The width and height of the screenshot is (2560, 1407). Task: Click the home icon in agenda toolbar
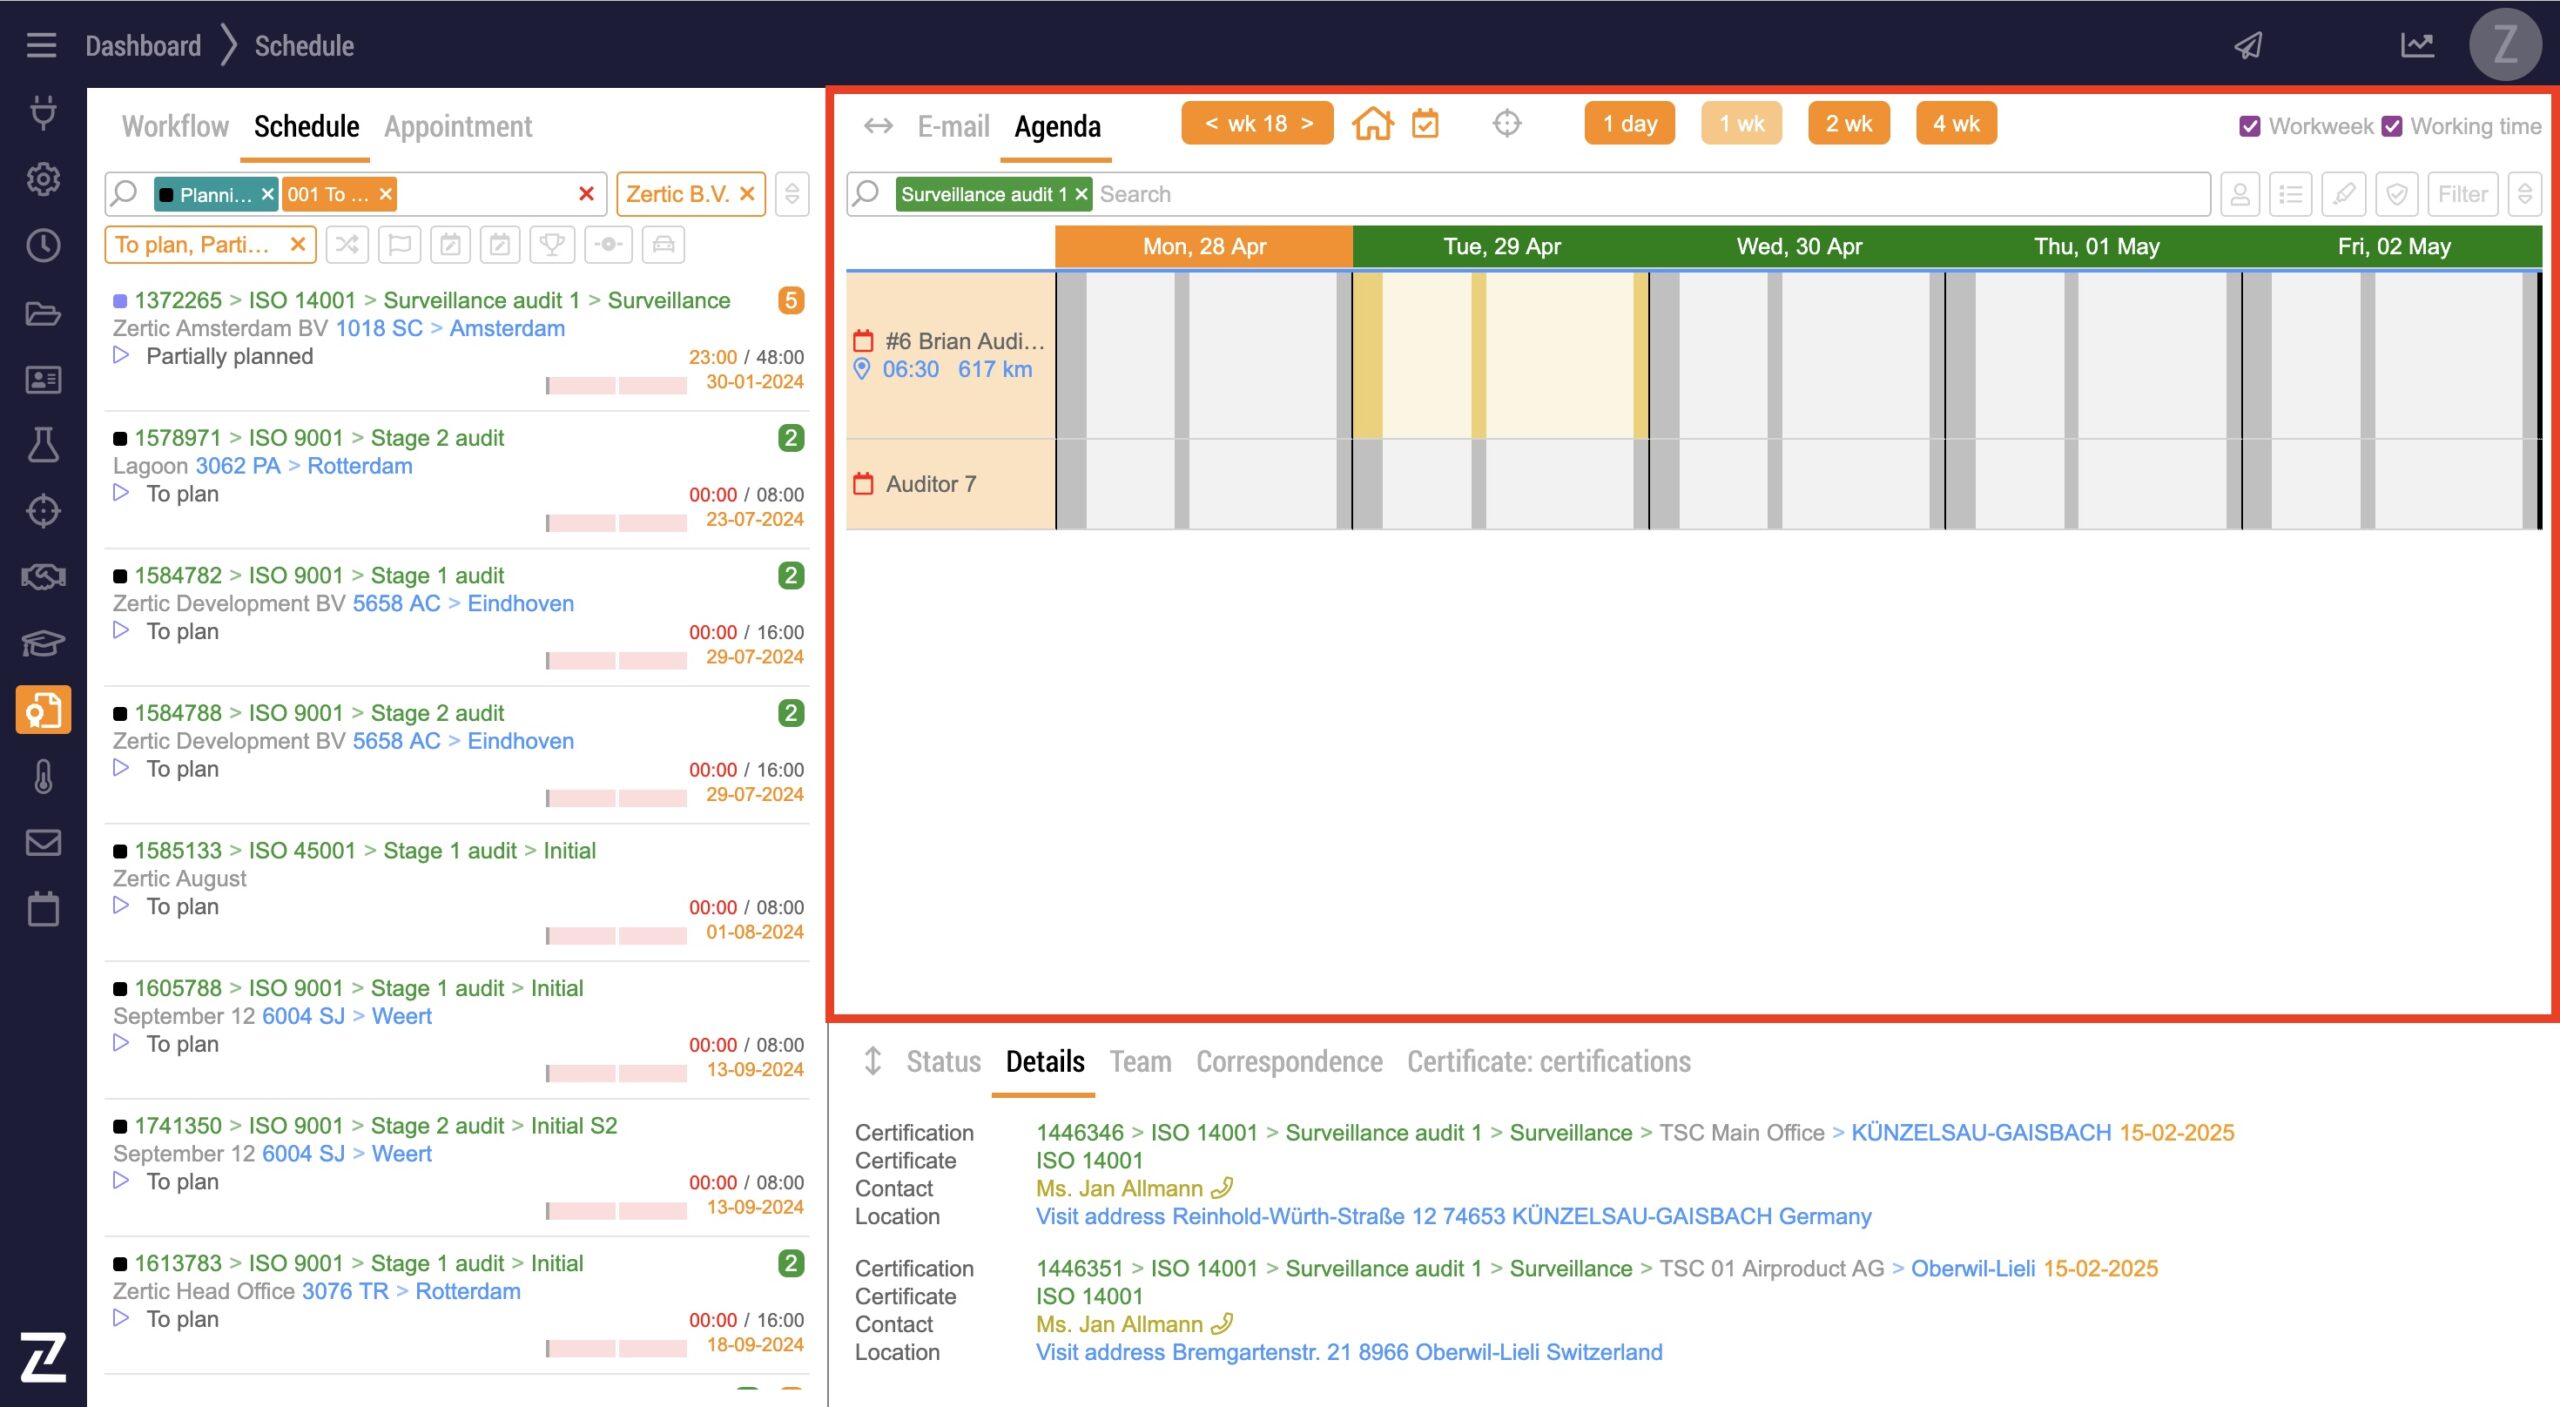point(1372,124)
